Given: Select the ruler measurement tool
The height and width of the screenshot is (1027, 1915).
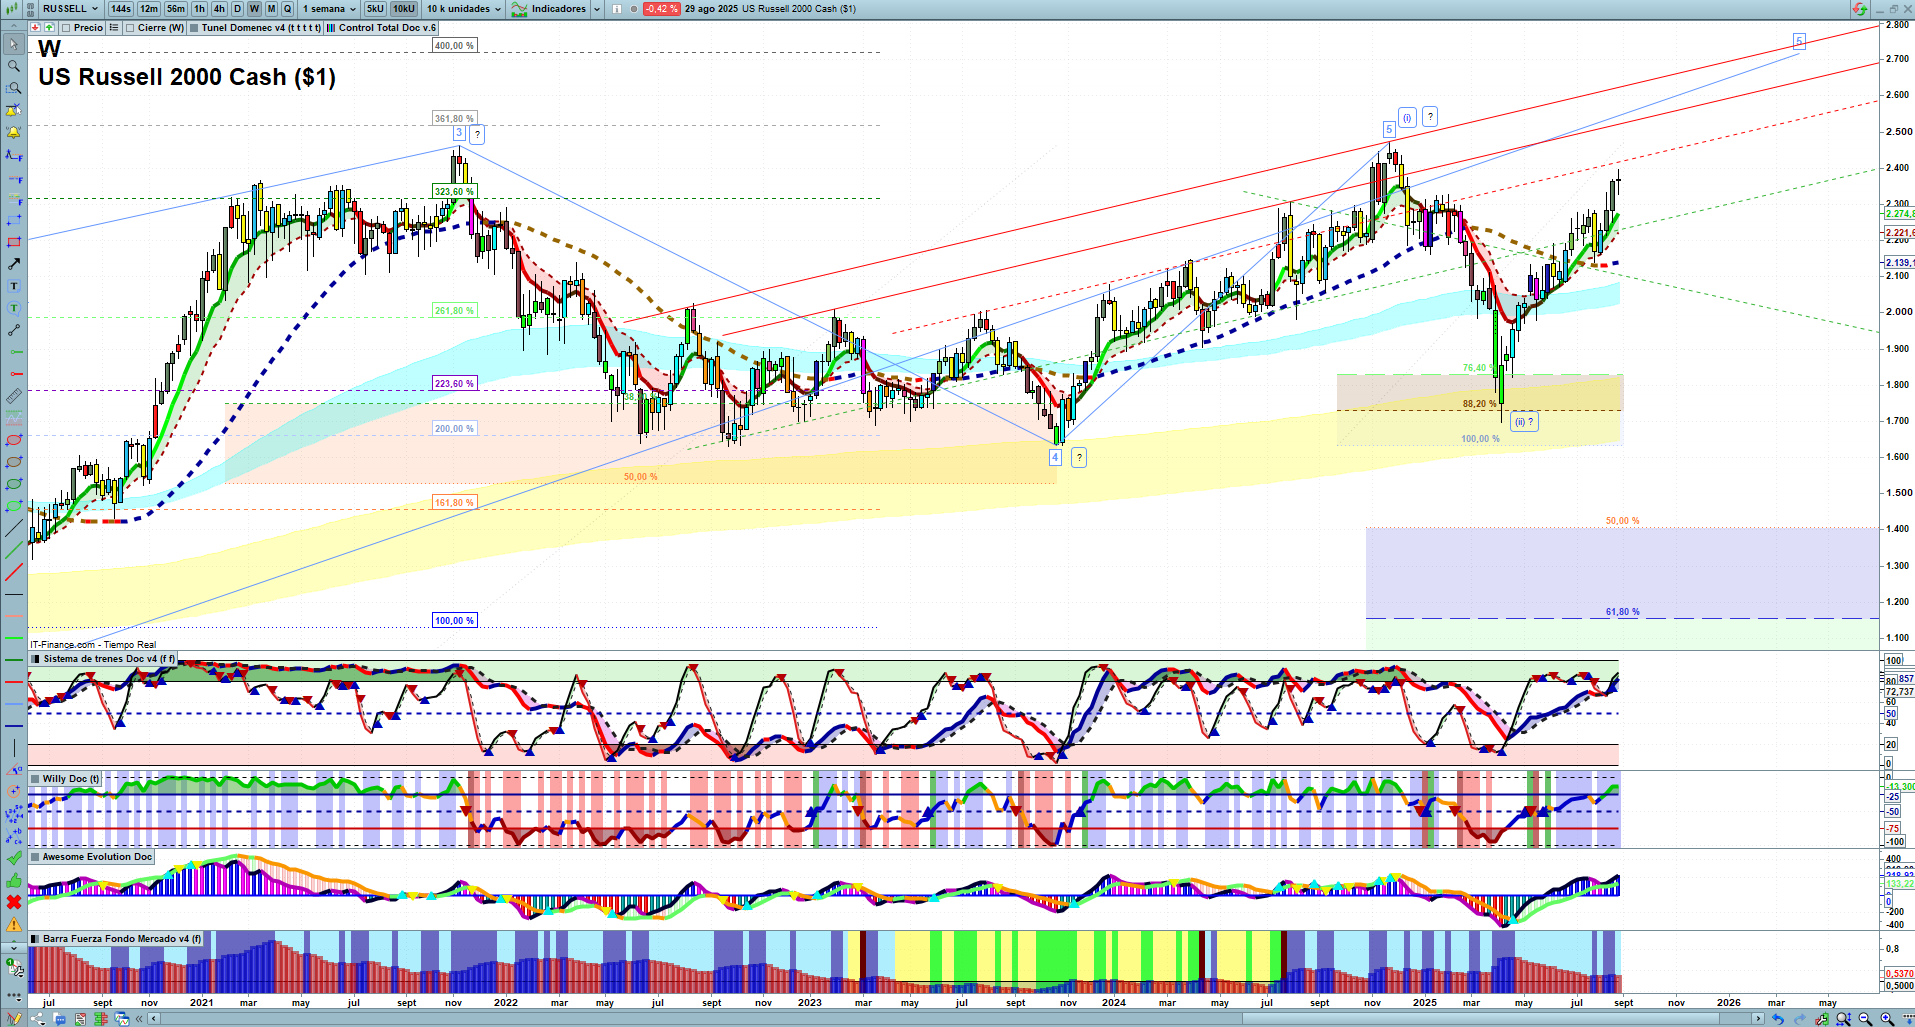Looking at the screenshot, I should click(x=14, y=396).
